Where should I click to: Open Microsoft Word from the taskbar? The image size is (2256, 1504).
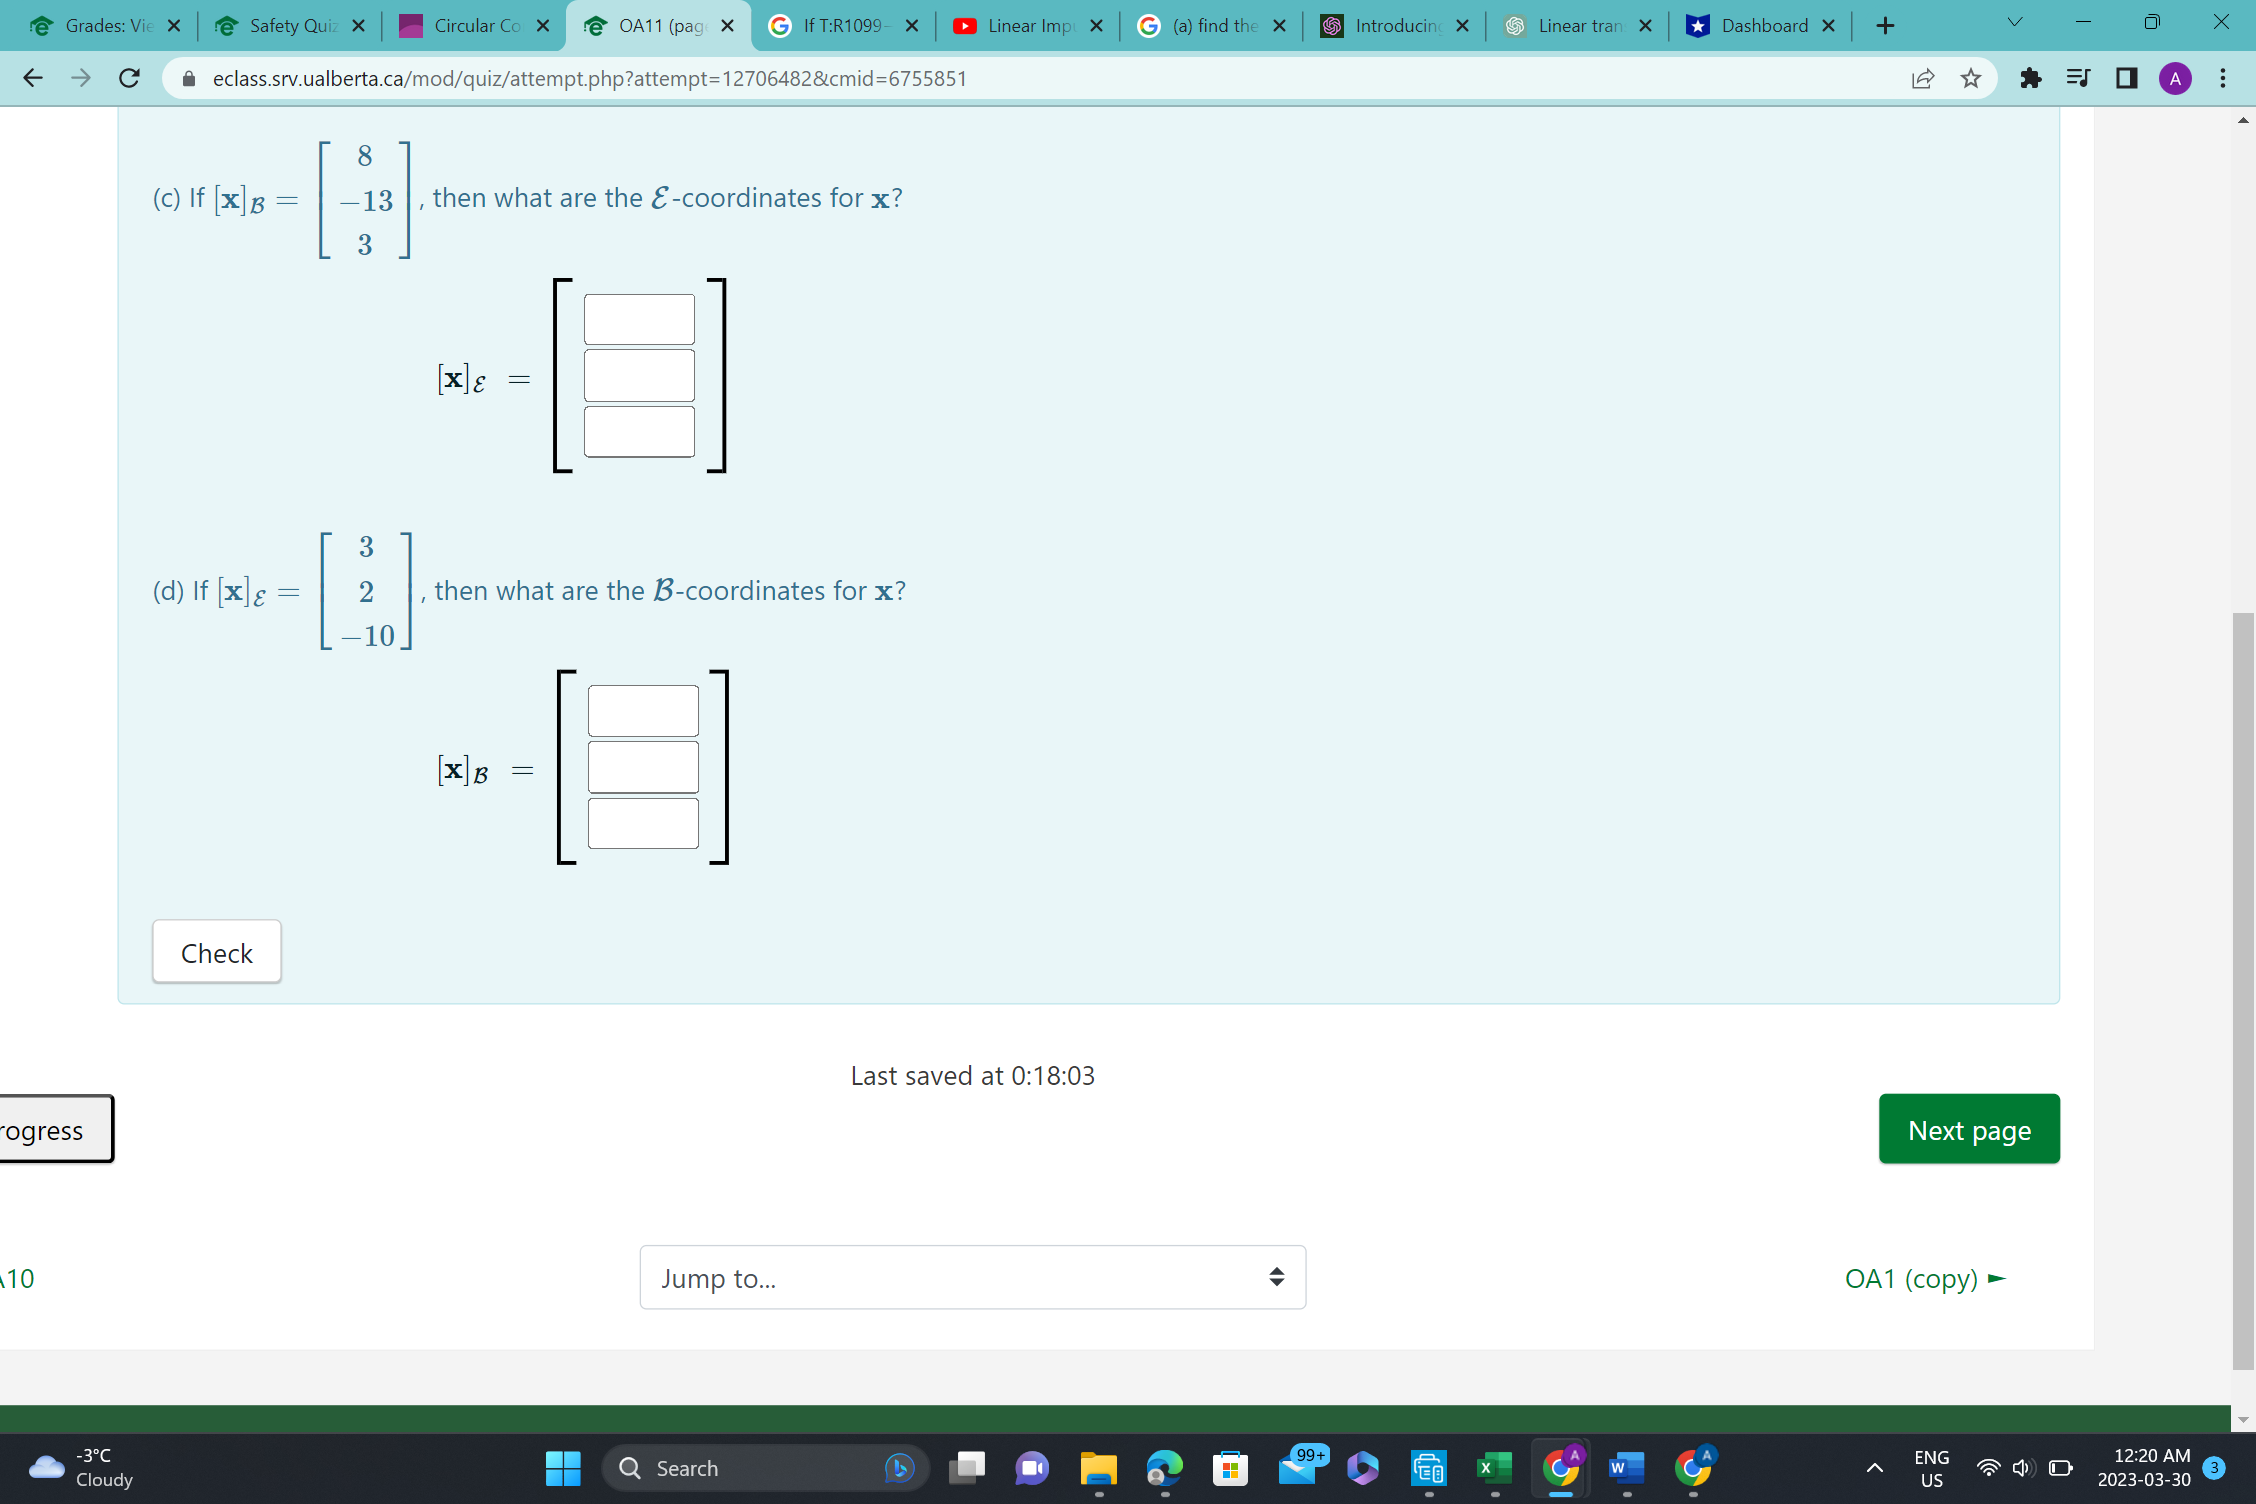(1626, 1467)
